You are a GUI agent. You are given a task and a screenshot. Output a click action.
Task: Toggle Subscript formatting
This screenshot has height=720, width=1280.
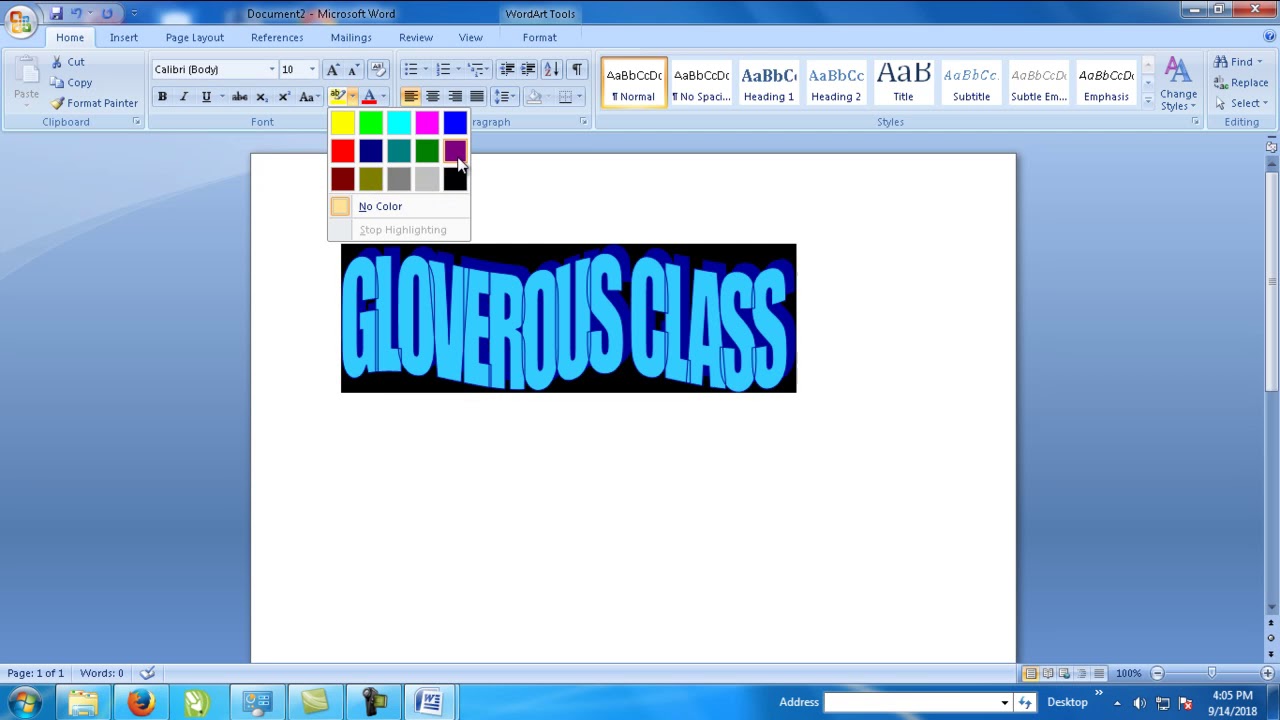262,97
